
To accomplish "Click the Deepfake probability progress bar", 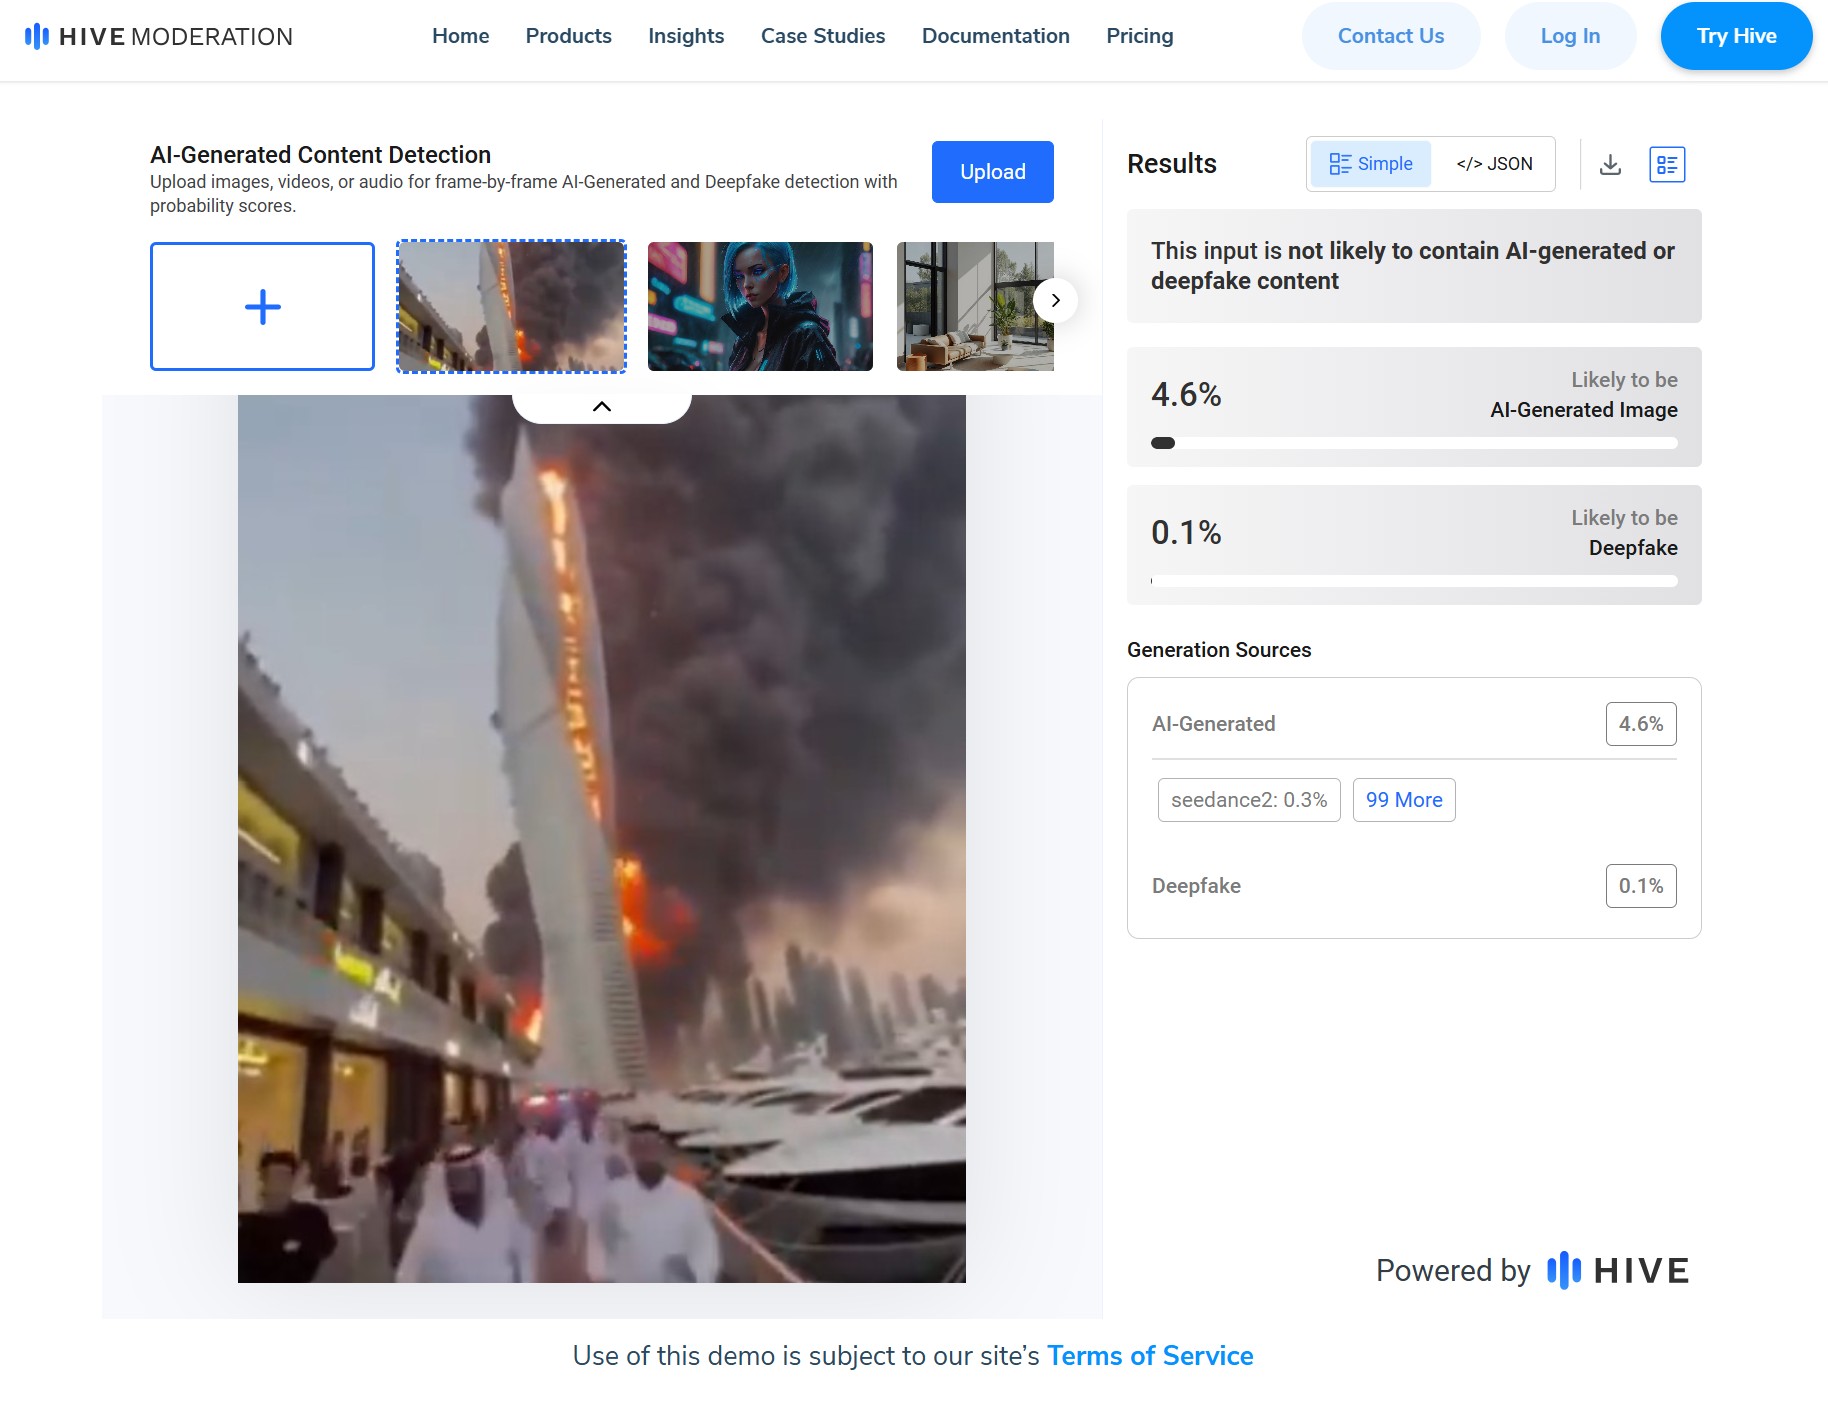I will 1414,581.
